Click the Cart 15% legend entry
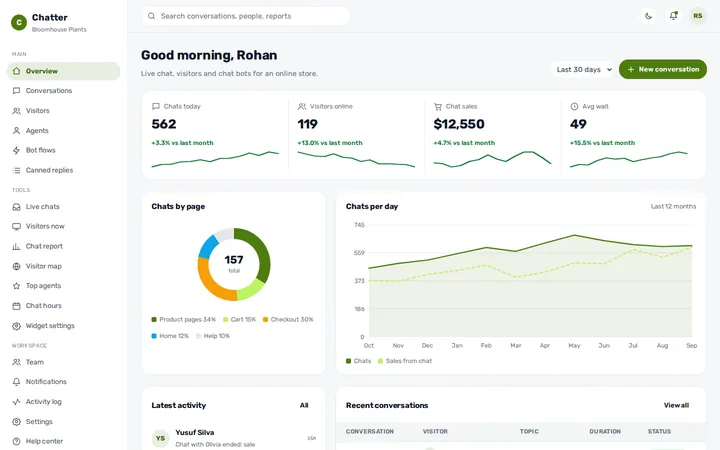Viewport: 720px width, 450px height. pyautogui.click(x=239, y=320)
